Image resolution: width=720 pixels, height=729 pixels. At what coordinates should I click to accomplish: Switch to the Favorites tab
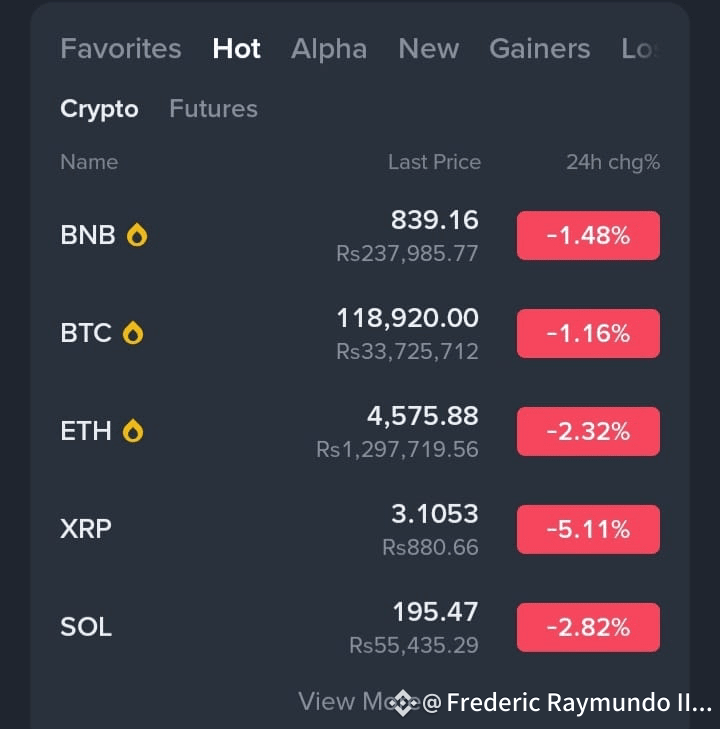coord(121,48)
